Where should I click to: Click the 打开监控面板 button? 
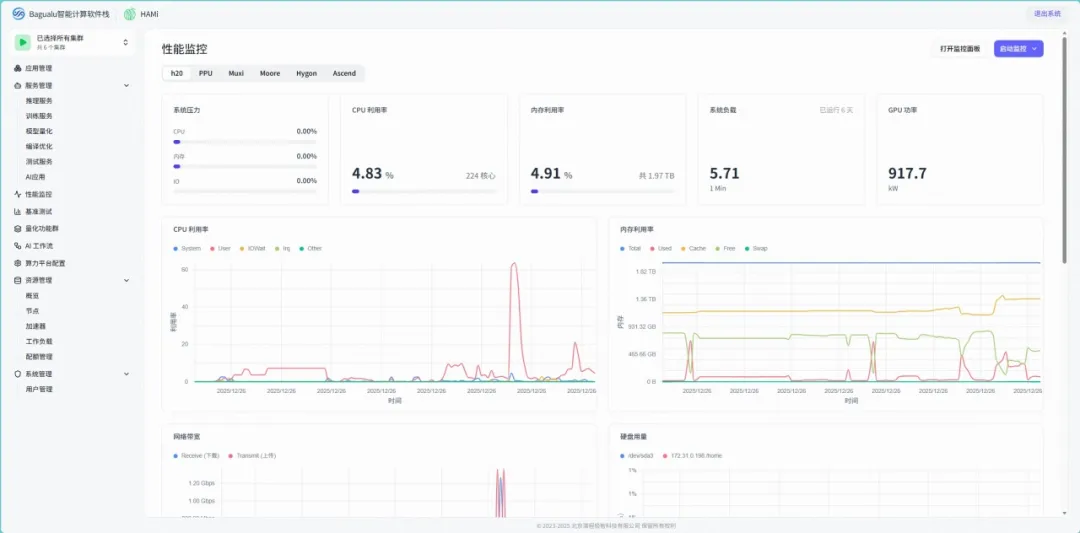[960, 49]
